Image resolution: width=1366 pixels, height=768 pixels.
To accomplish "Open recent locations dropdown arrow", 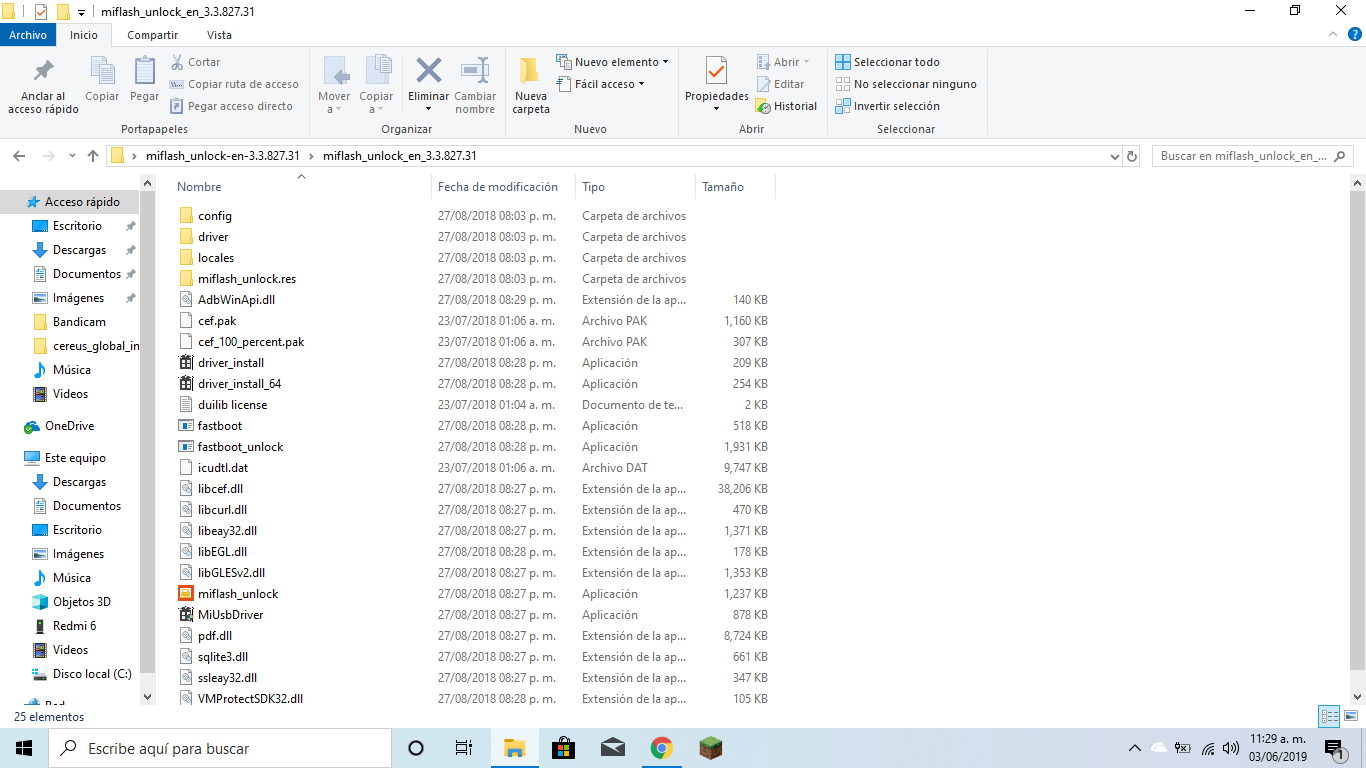I will point(72,156).
